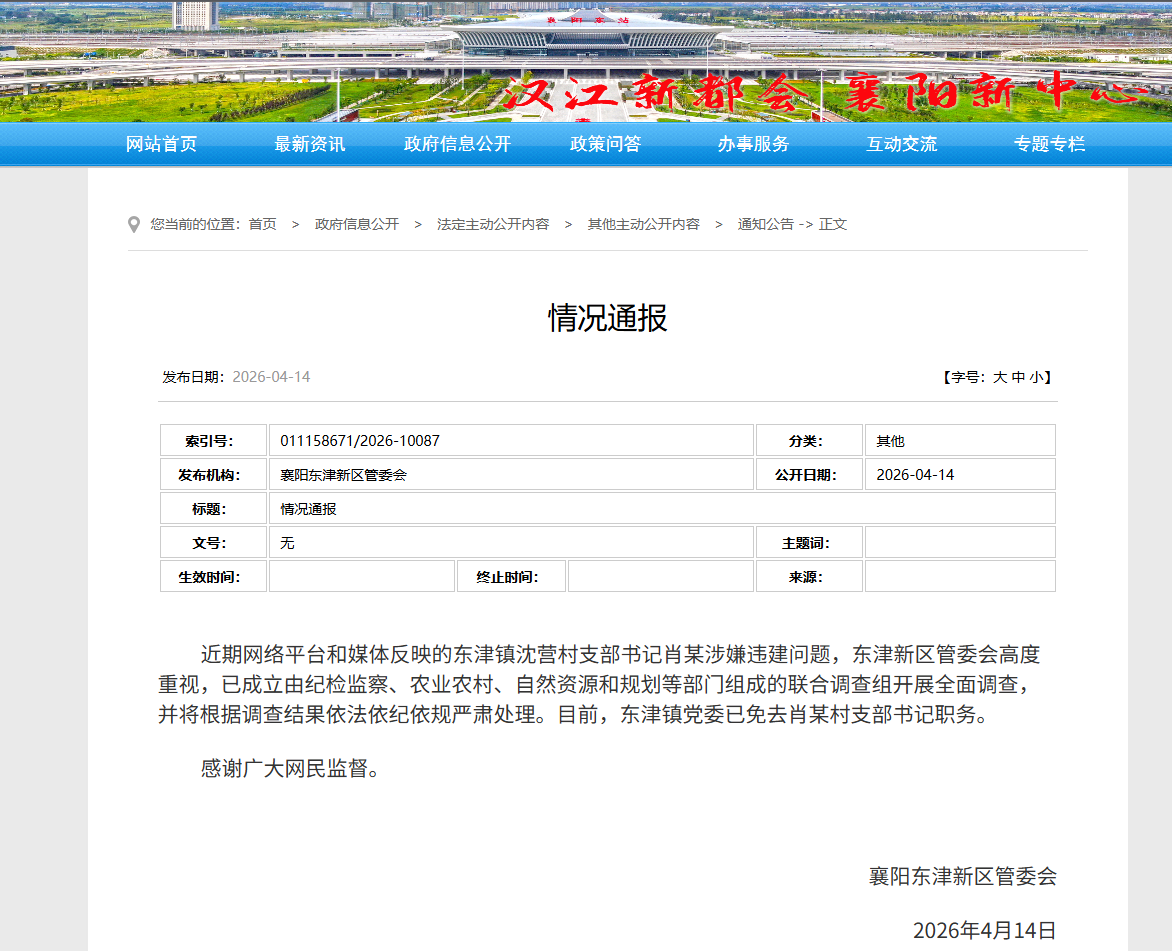Open 法定主动公开内容 breadcrumb link
Viewport: 1172px width, 951px height.
tap(493, 224)
